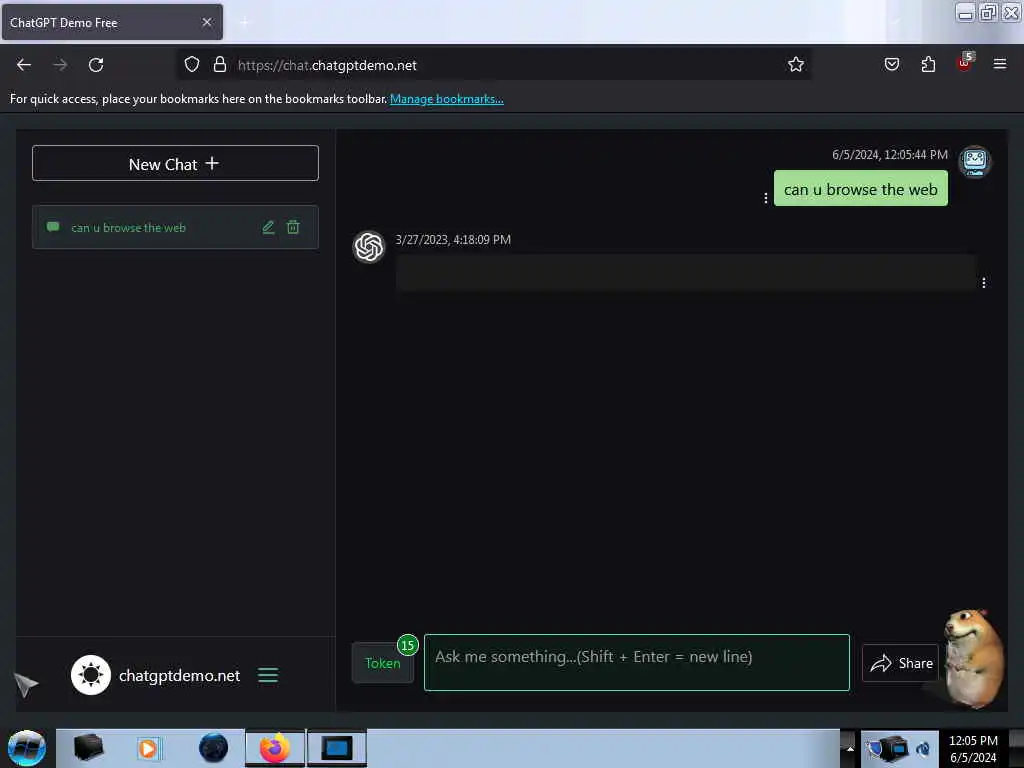Switch to Firefox in the taskbar

(x=275, y=748)
